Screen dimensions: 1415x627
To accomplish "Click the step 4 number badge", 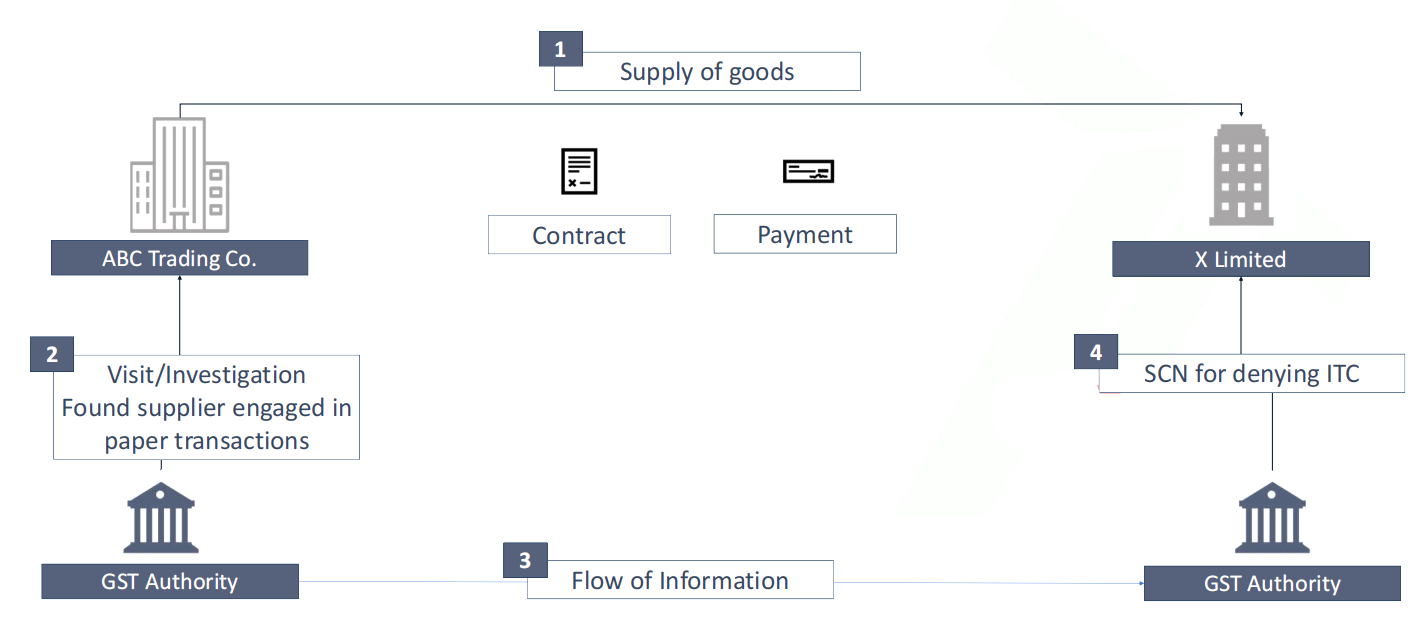I will coord(1096,352).
